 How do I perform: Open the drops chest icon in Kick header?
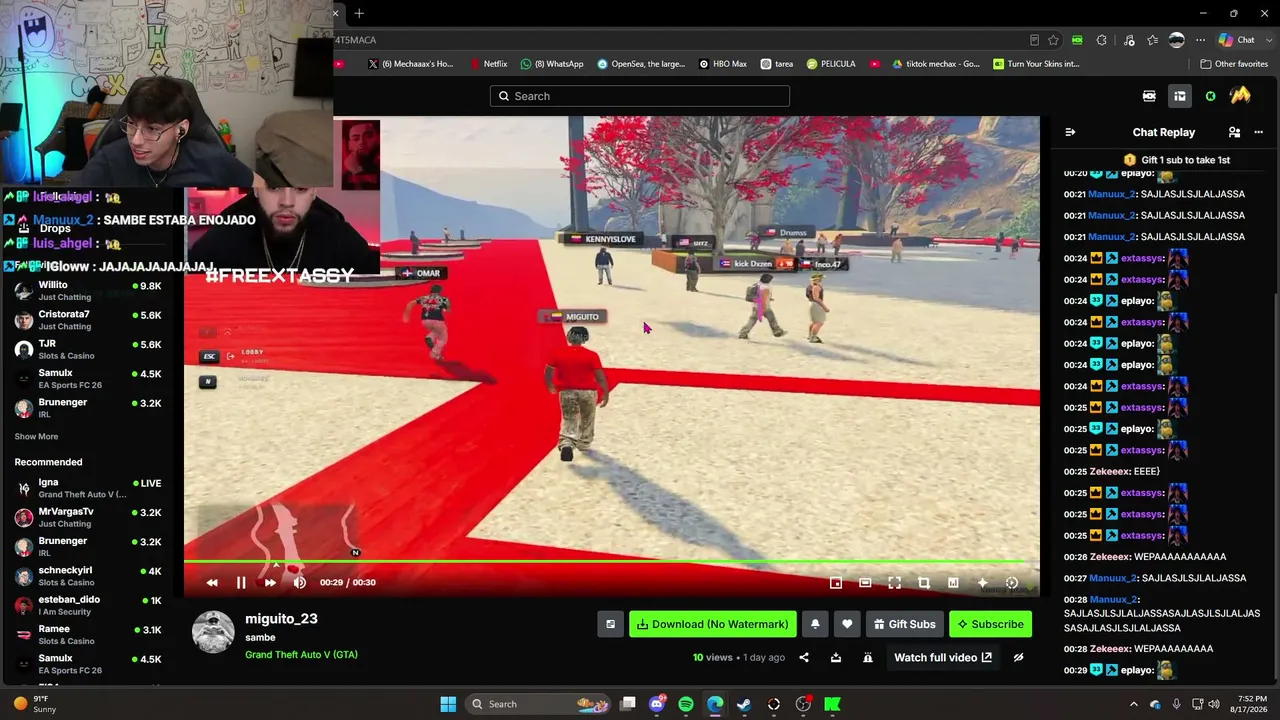tap(1180, 96)
